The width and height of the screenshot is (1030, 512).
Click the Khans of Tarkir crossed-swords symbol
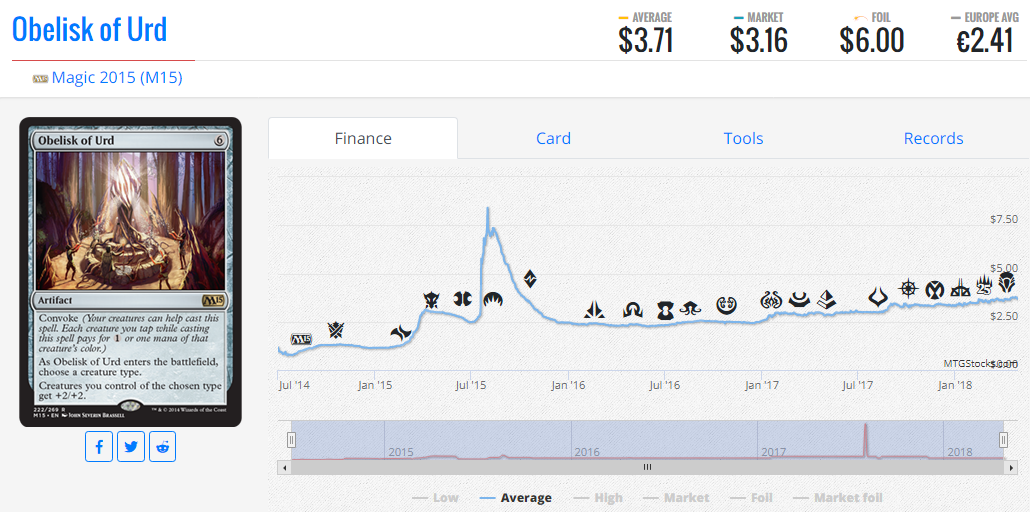(336, 330)
